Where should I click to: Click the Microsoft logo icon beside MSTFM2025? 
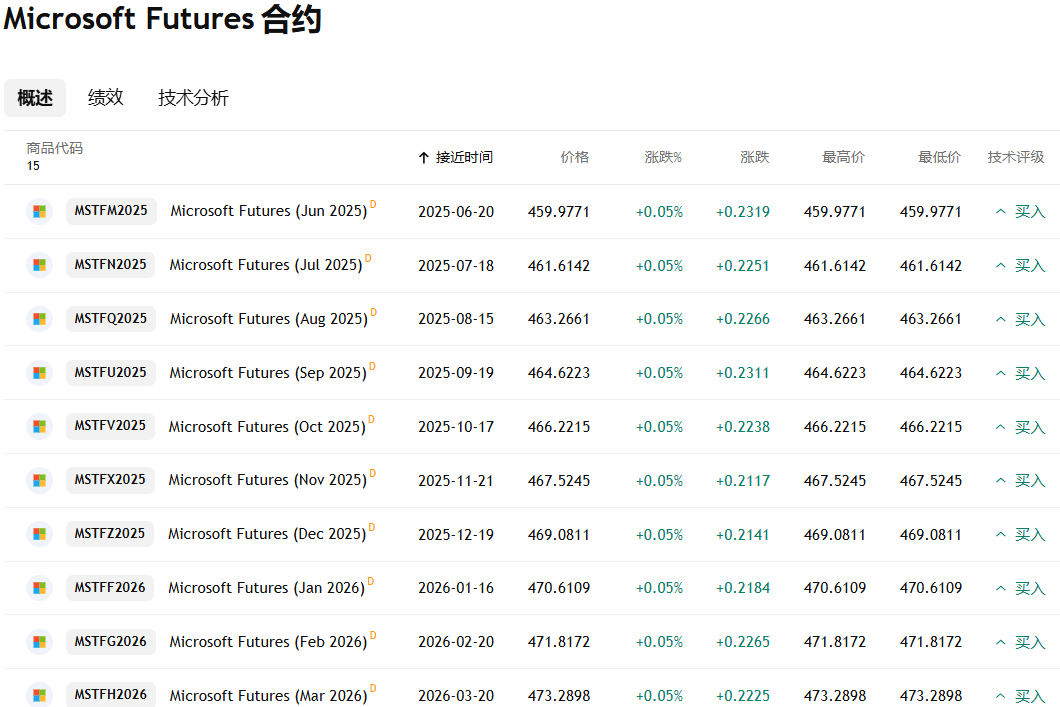[39, 212]
